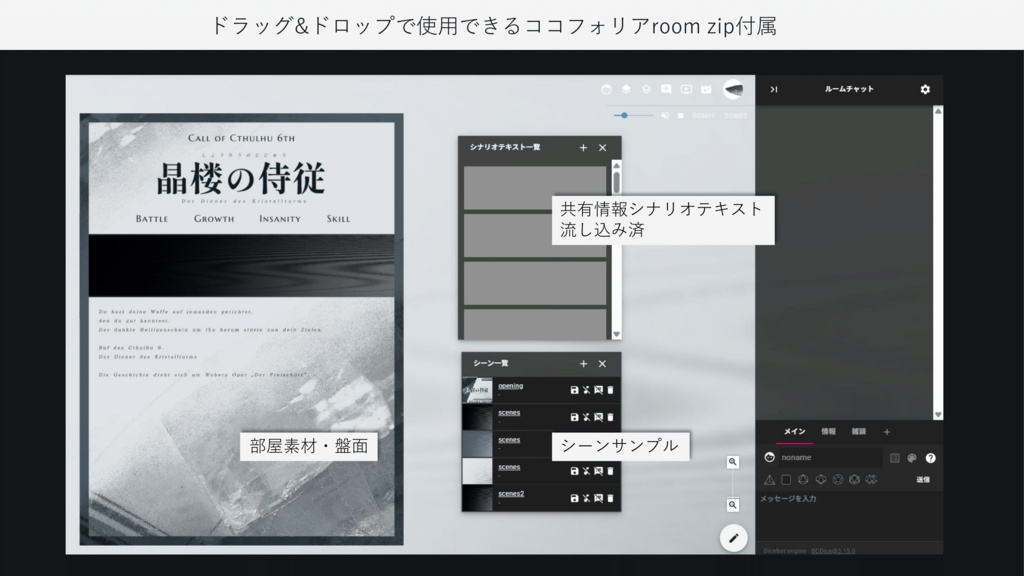Select the 晶楼の侍従 cover image on board
Image resolution: width=1024 pixels, height=576 pixels.
(242, 329)
